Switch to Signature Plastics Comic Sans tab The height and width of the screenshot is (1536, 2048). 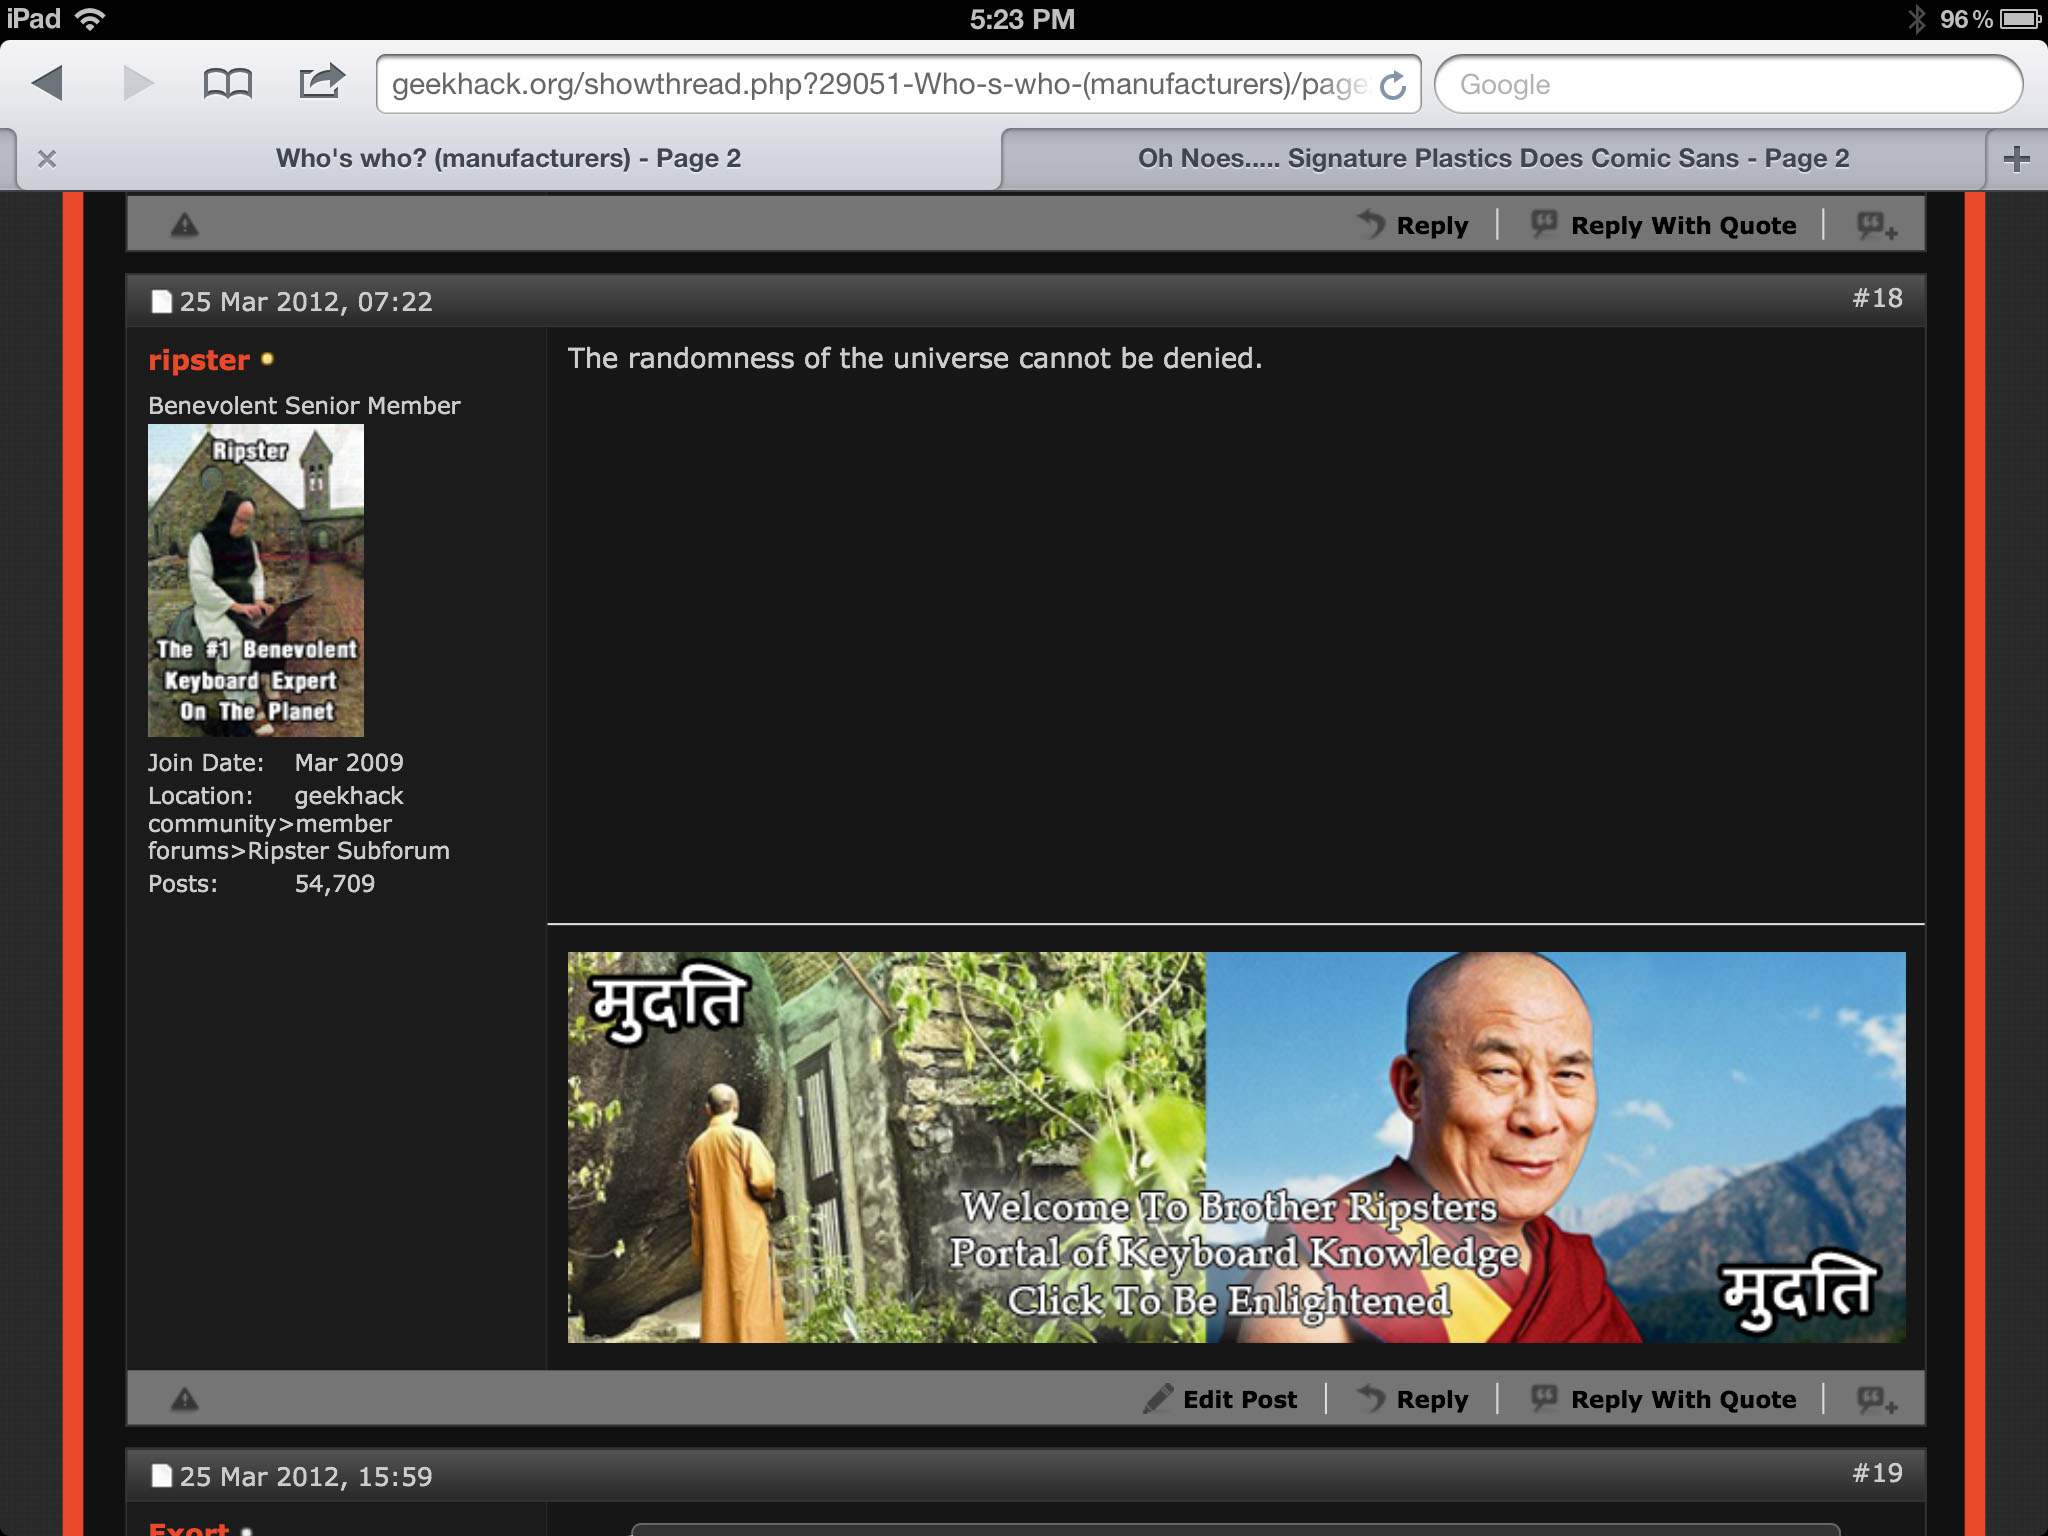(x=1492, y=158)
